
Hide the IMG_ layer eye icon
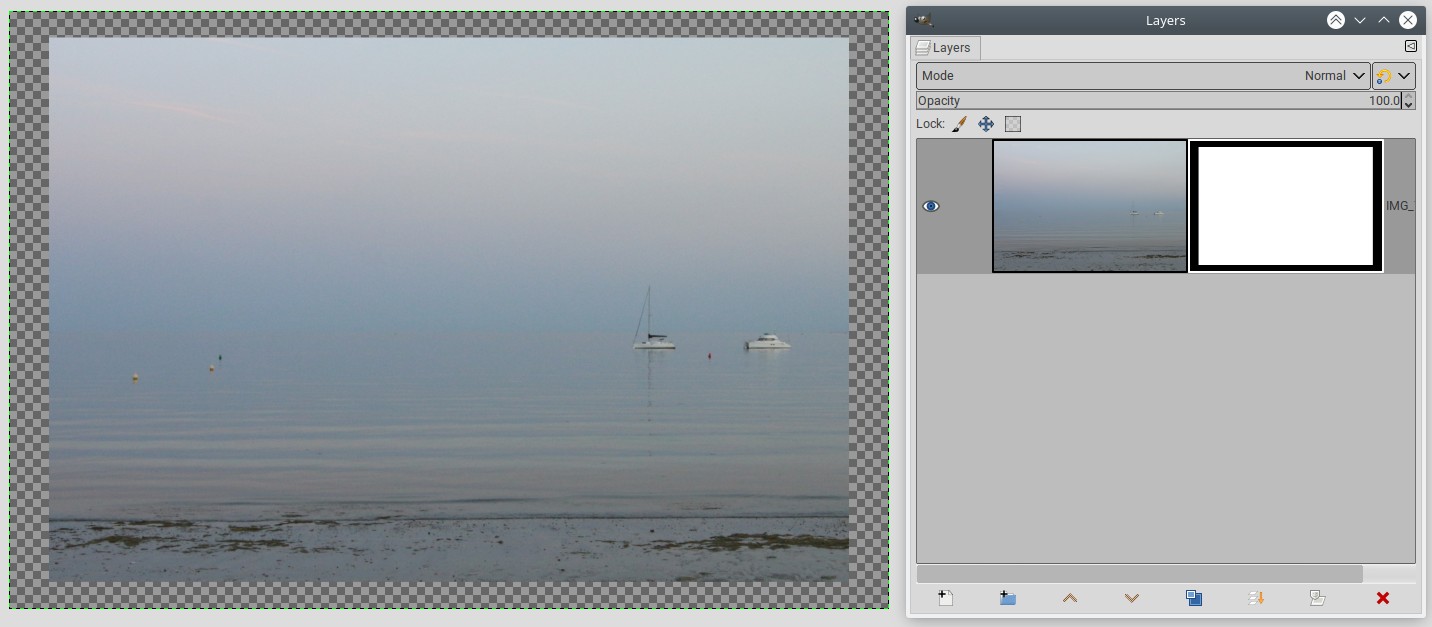(x=931, y=206)
